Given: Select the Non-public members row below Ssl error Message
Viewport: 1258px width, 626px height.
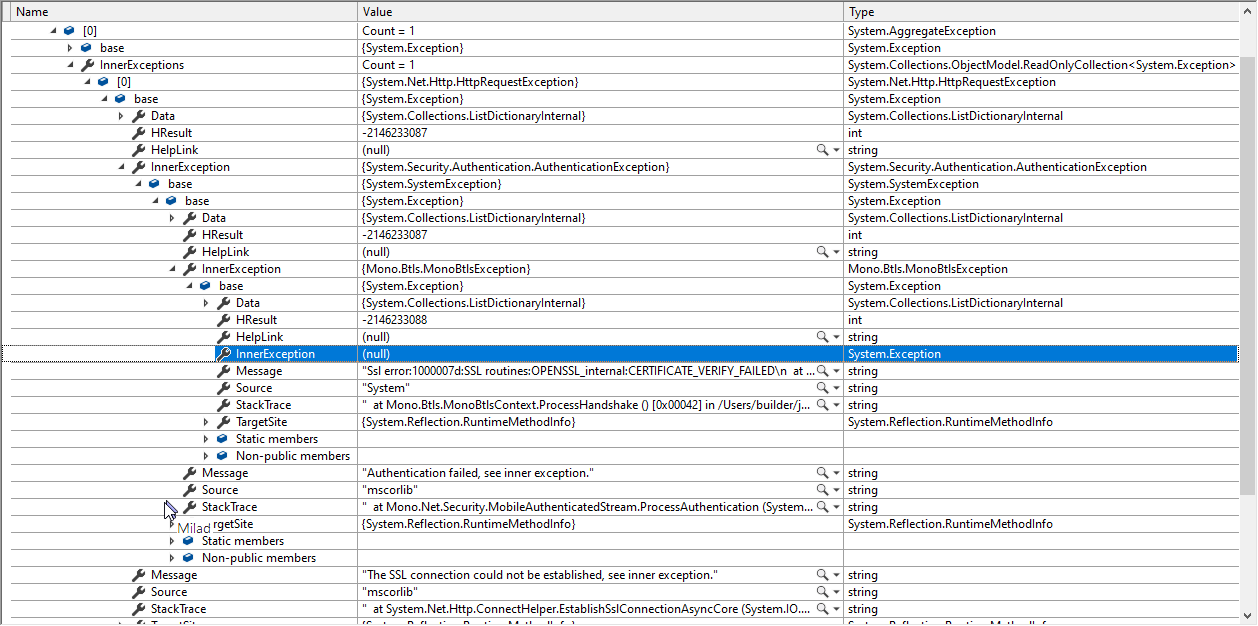Looking at the screenshot, I should (x=620, y=456).
